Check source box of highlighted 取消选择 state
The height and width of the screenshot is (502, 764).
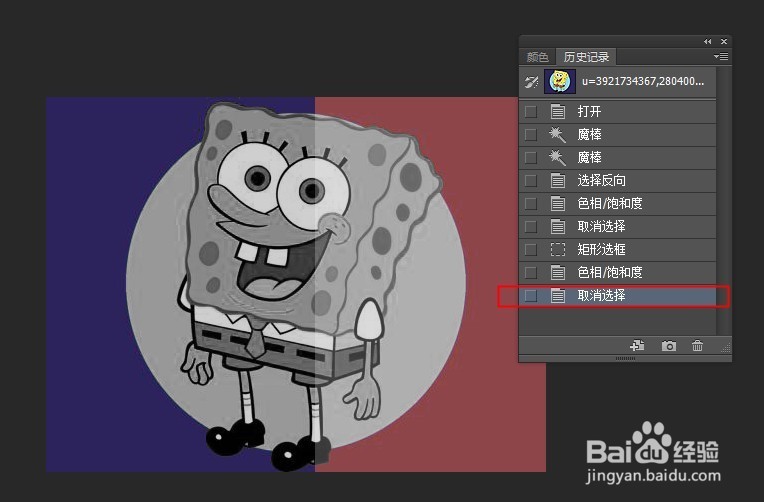click(x=531, y=295)
